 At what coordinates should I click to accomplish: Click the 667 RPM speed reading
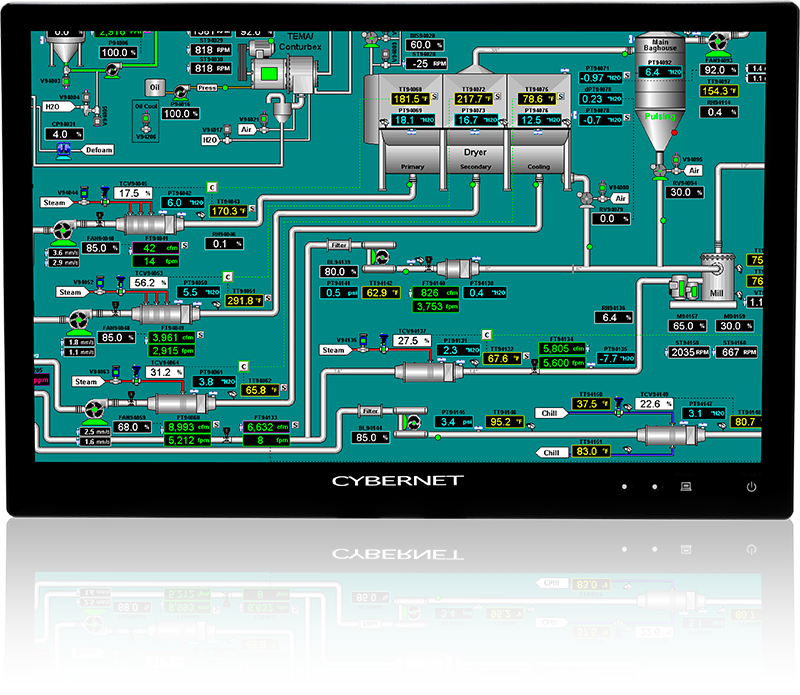pos(738,352)
